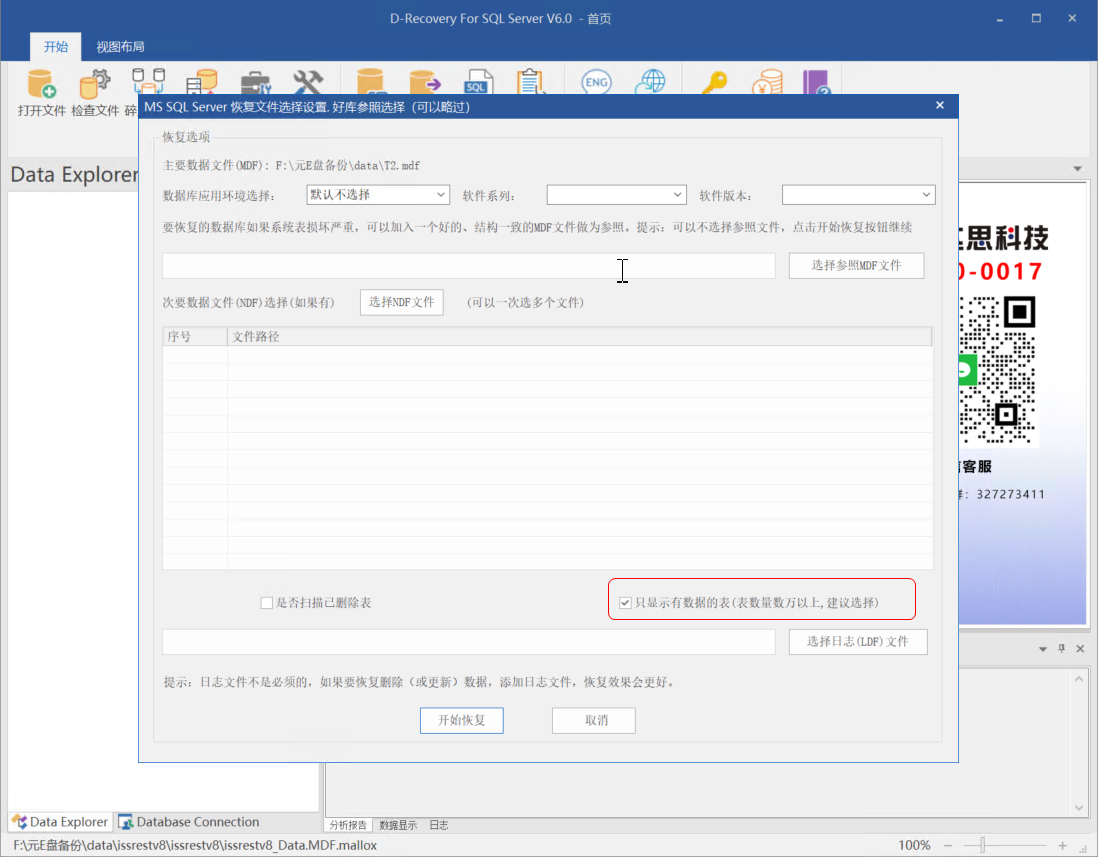1098x857 pixels.
Task: Click the LDF log file path field
Action: point(468,641)
